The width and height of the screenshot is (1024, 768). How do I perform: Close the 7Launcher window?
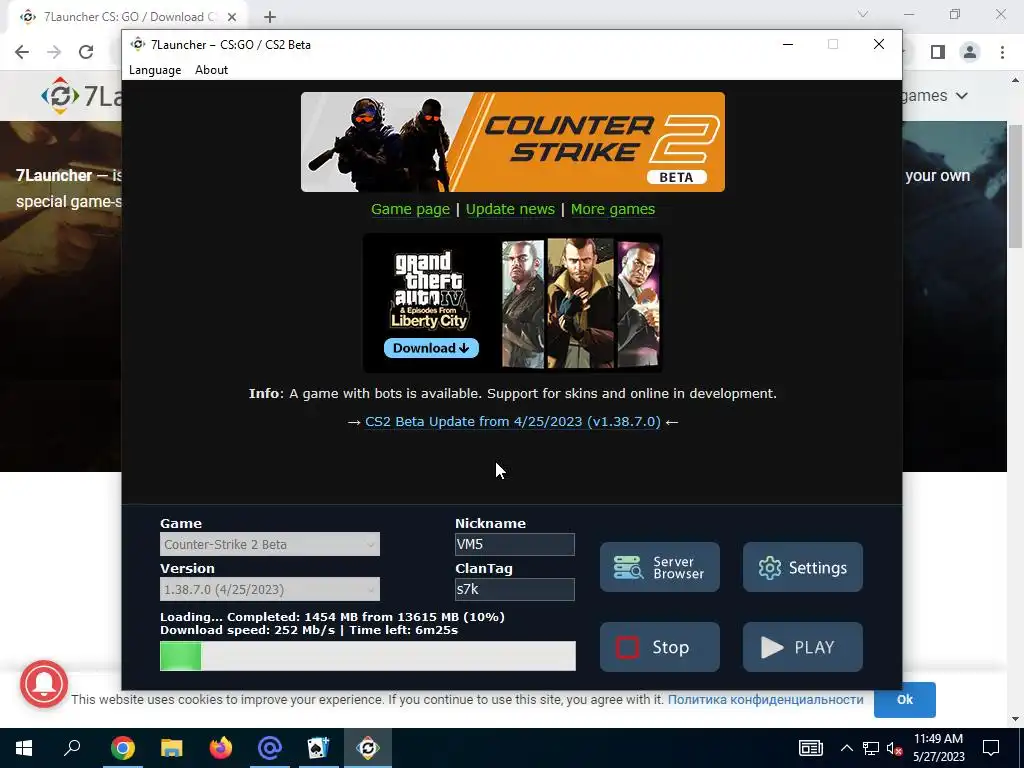click(x=878, y=44)
